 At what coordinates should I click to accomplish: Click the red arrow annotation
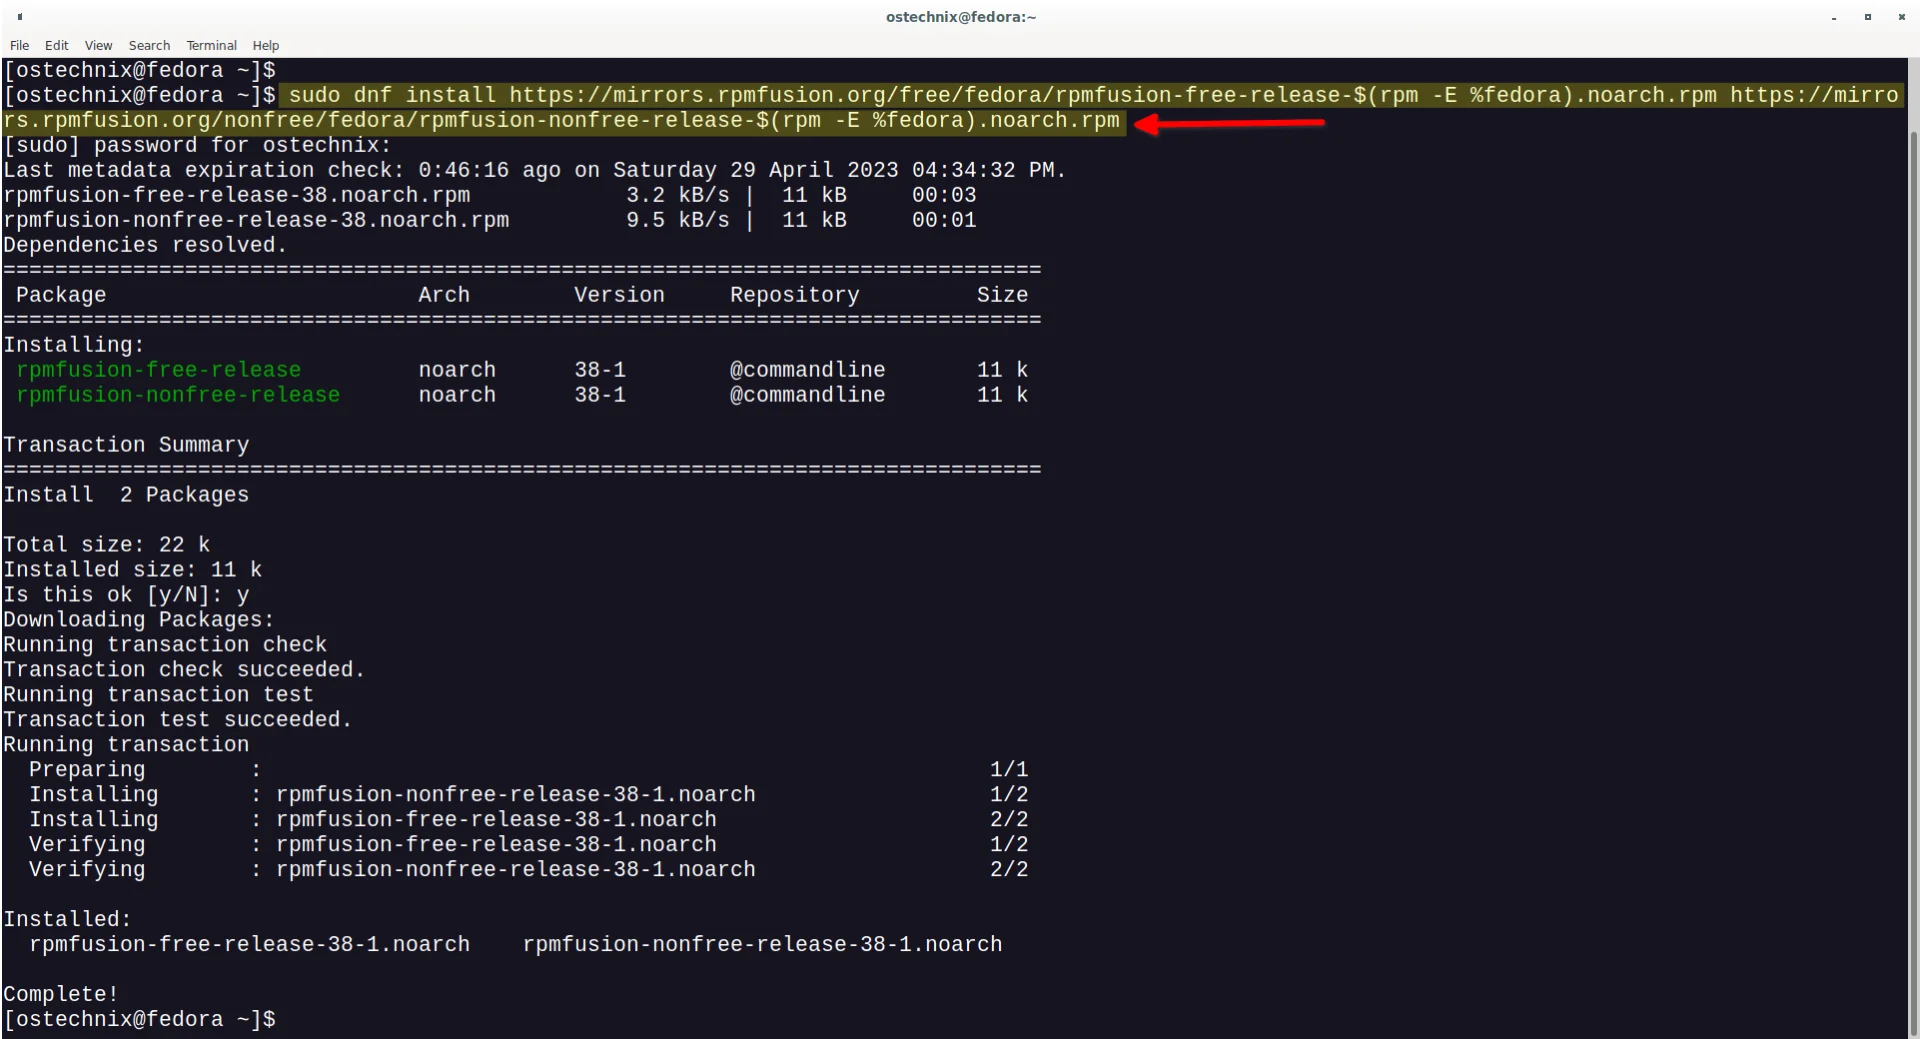(1230, 122)
